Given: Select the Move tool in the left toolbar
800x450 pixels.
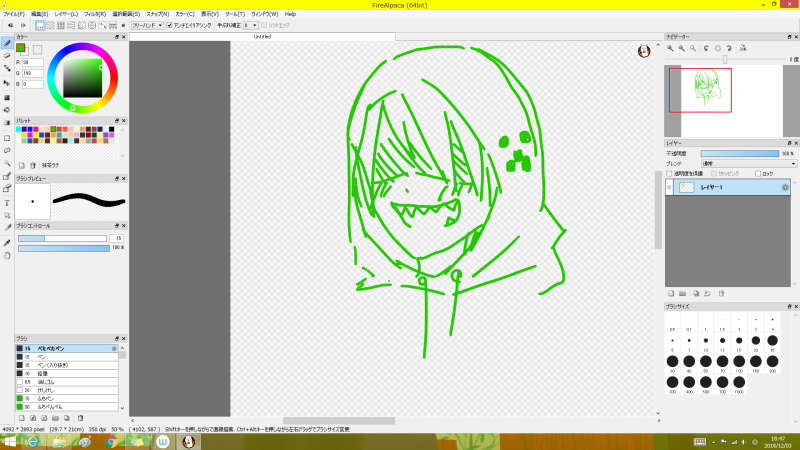Looking at the screenshot, I should [7, 83].
